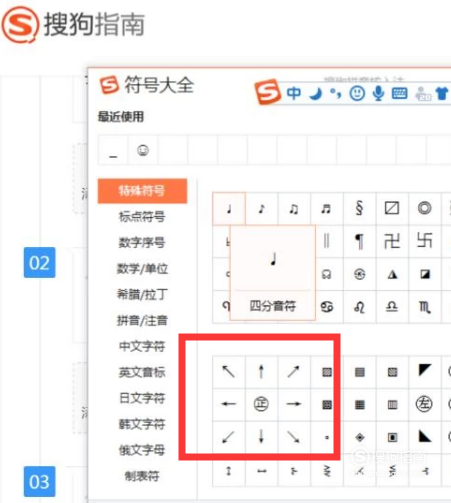Insert the pilcrow paragraph symbol ¶
Viewport: 451px width, 503px height.
click(359, 241)
